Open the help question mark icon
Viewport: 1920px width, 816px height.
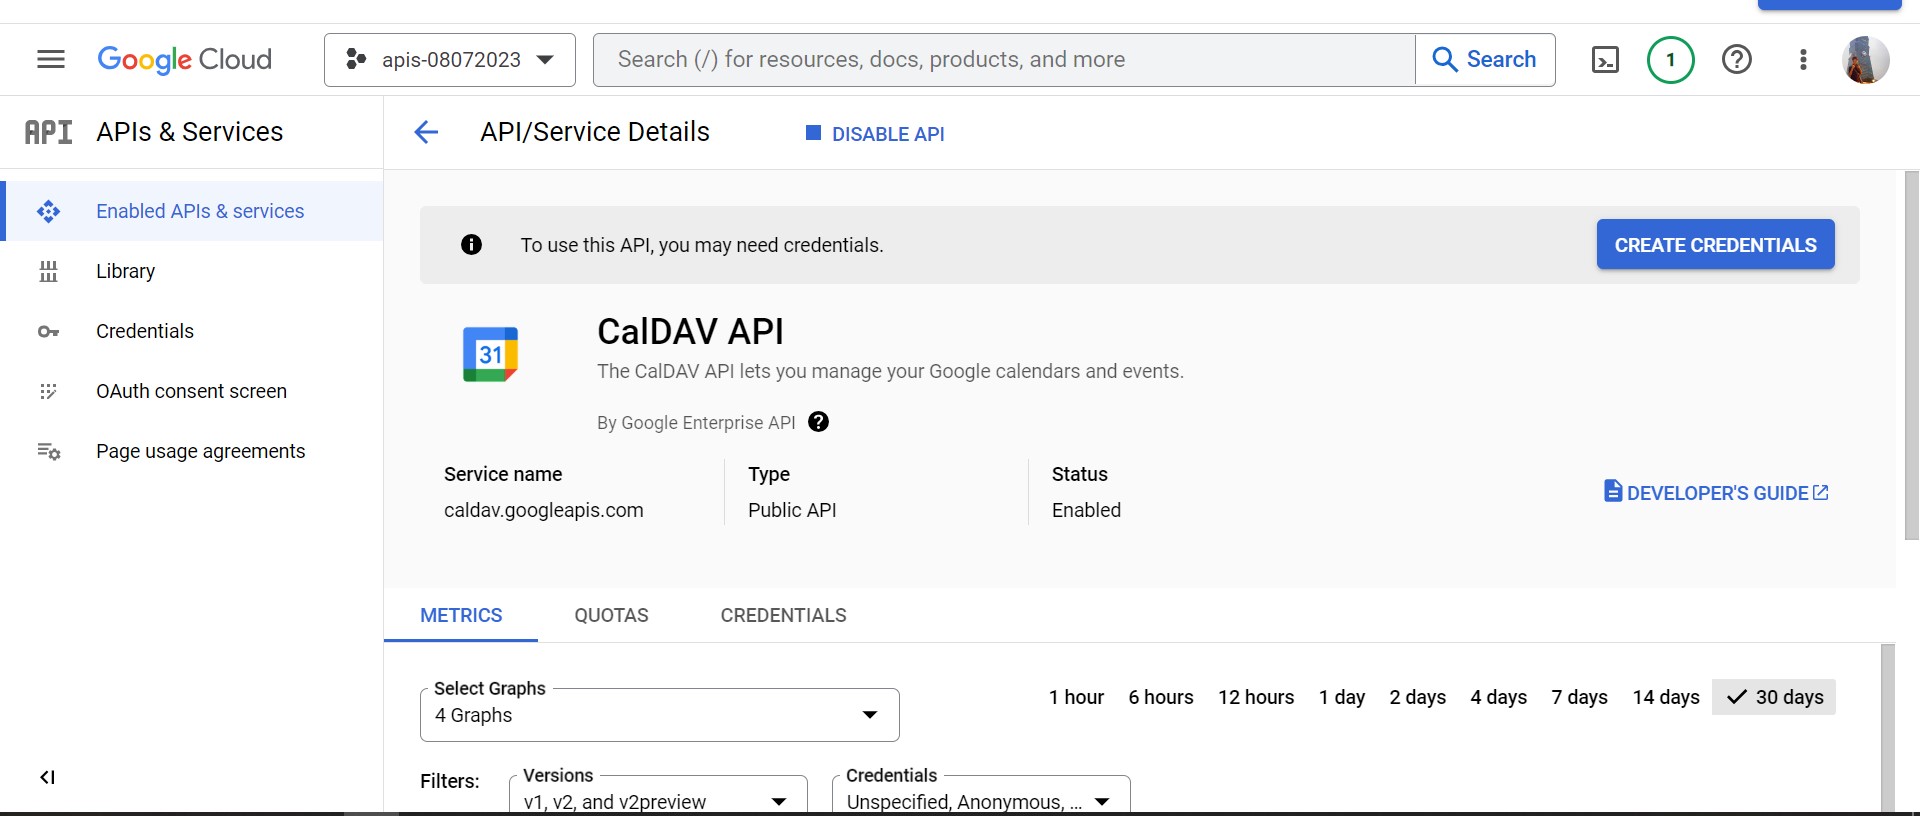pyautogui.click(x=1737, y=60)
